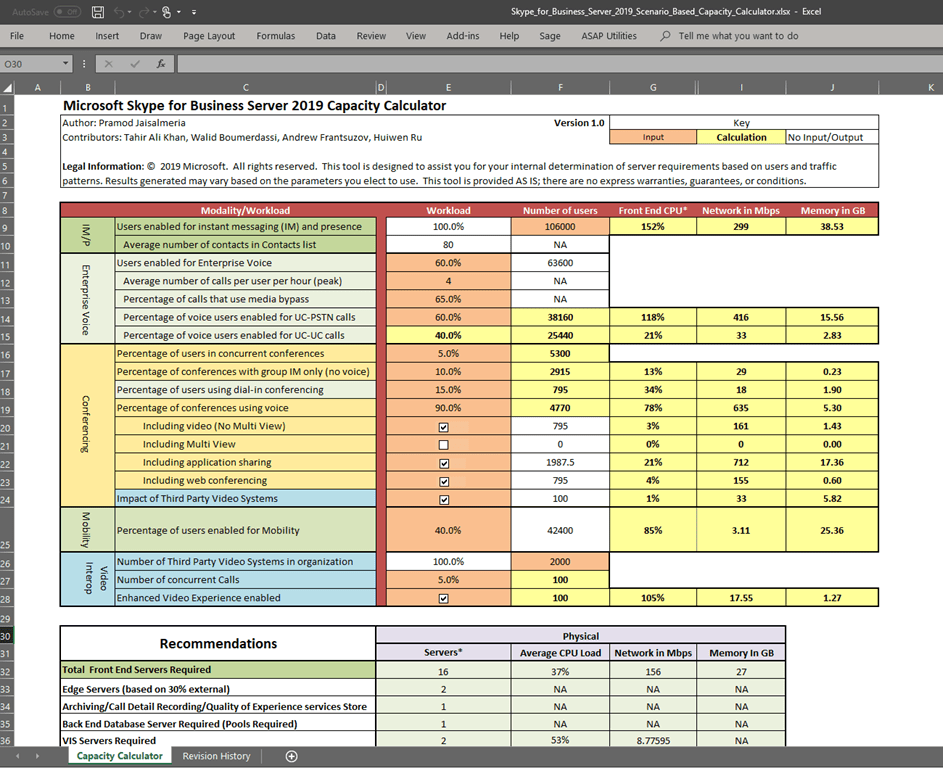Enable the Including Multi View checkbox
943x768 pixels.
[x=443, y=445]
